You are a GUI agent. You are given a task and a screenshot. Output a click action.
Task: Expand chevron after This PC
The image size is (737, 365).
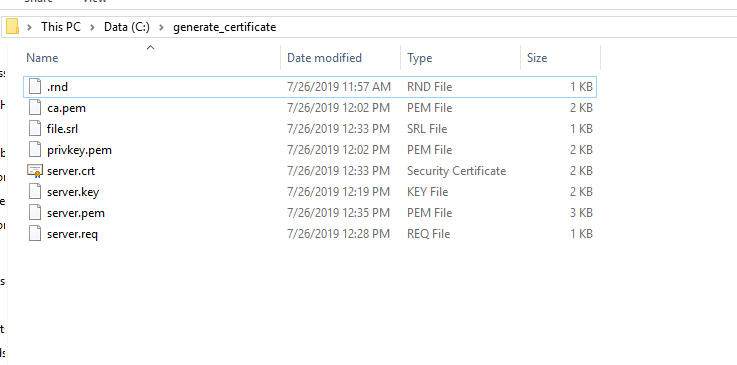pyautogui.click(x=93, y=27)
